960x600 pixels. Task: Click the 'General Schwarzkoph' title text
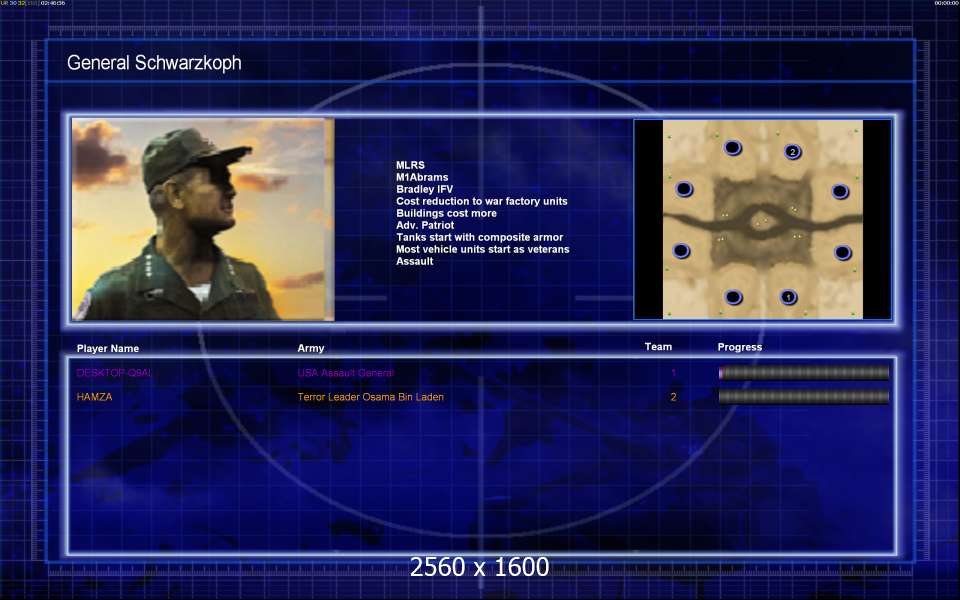tap(154, 63)
